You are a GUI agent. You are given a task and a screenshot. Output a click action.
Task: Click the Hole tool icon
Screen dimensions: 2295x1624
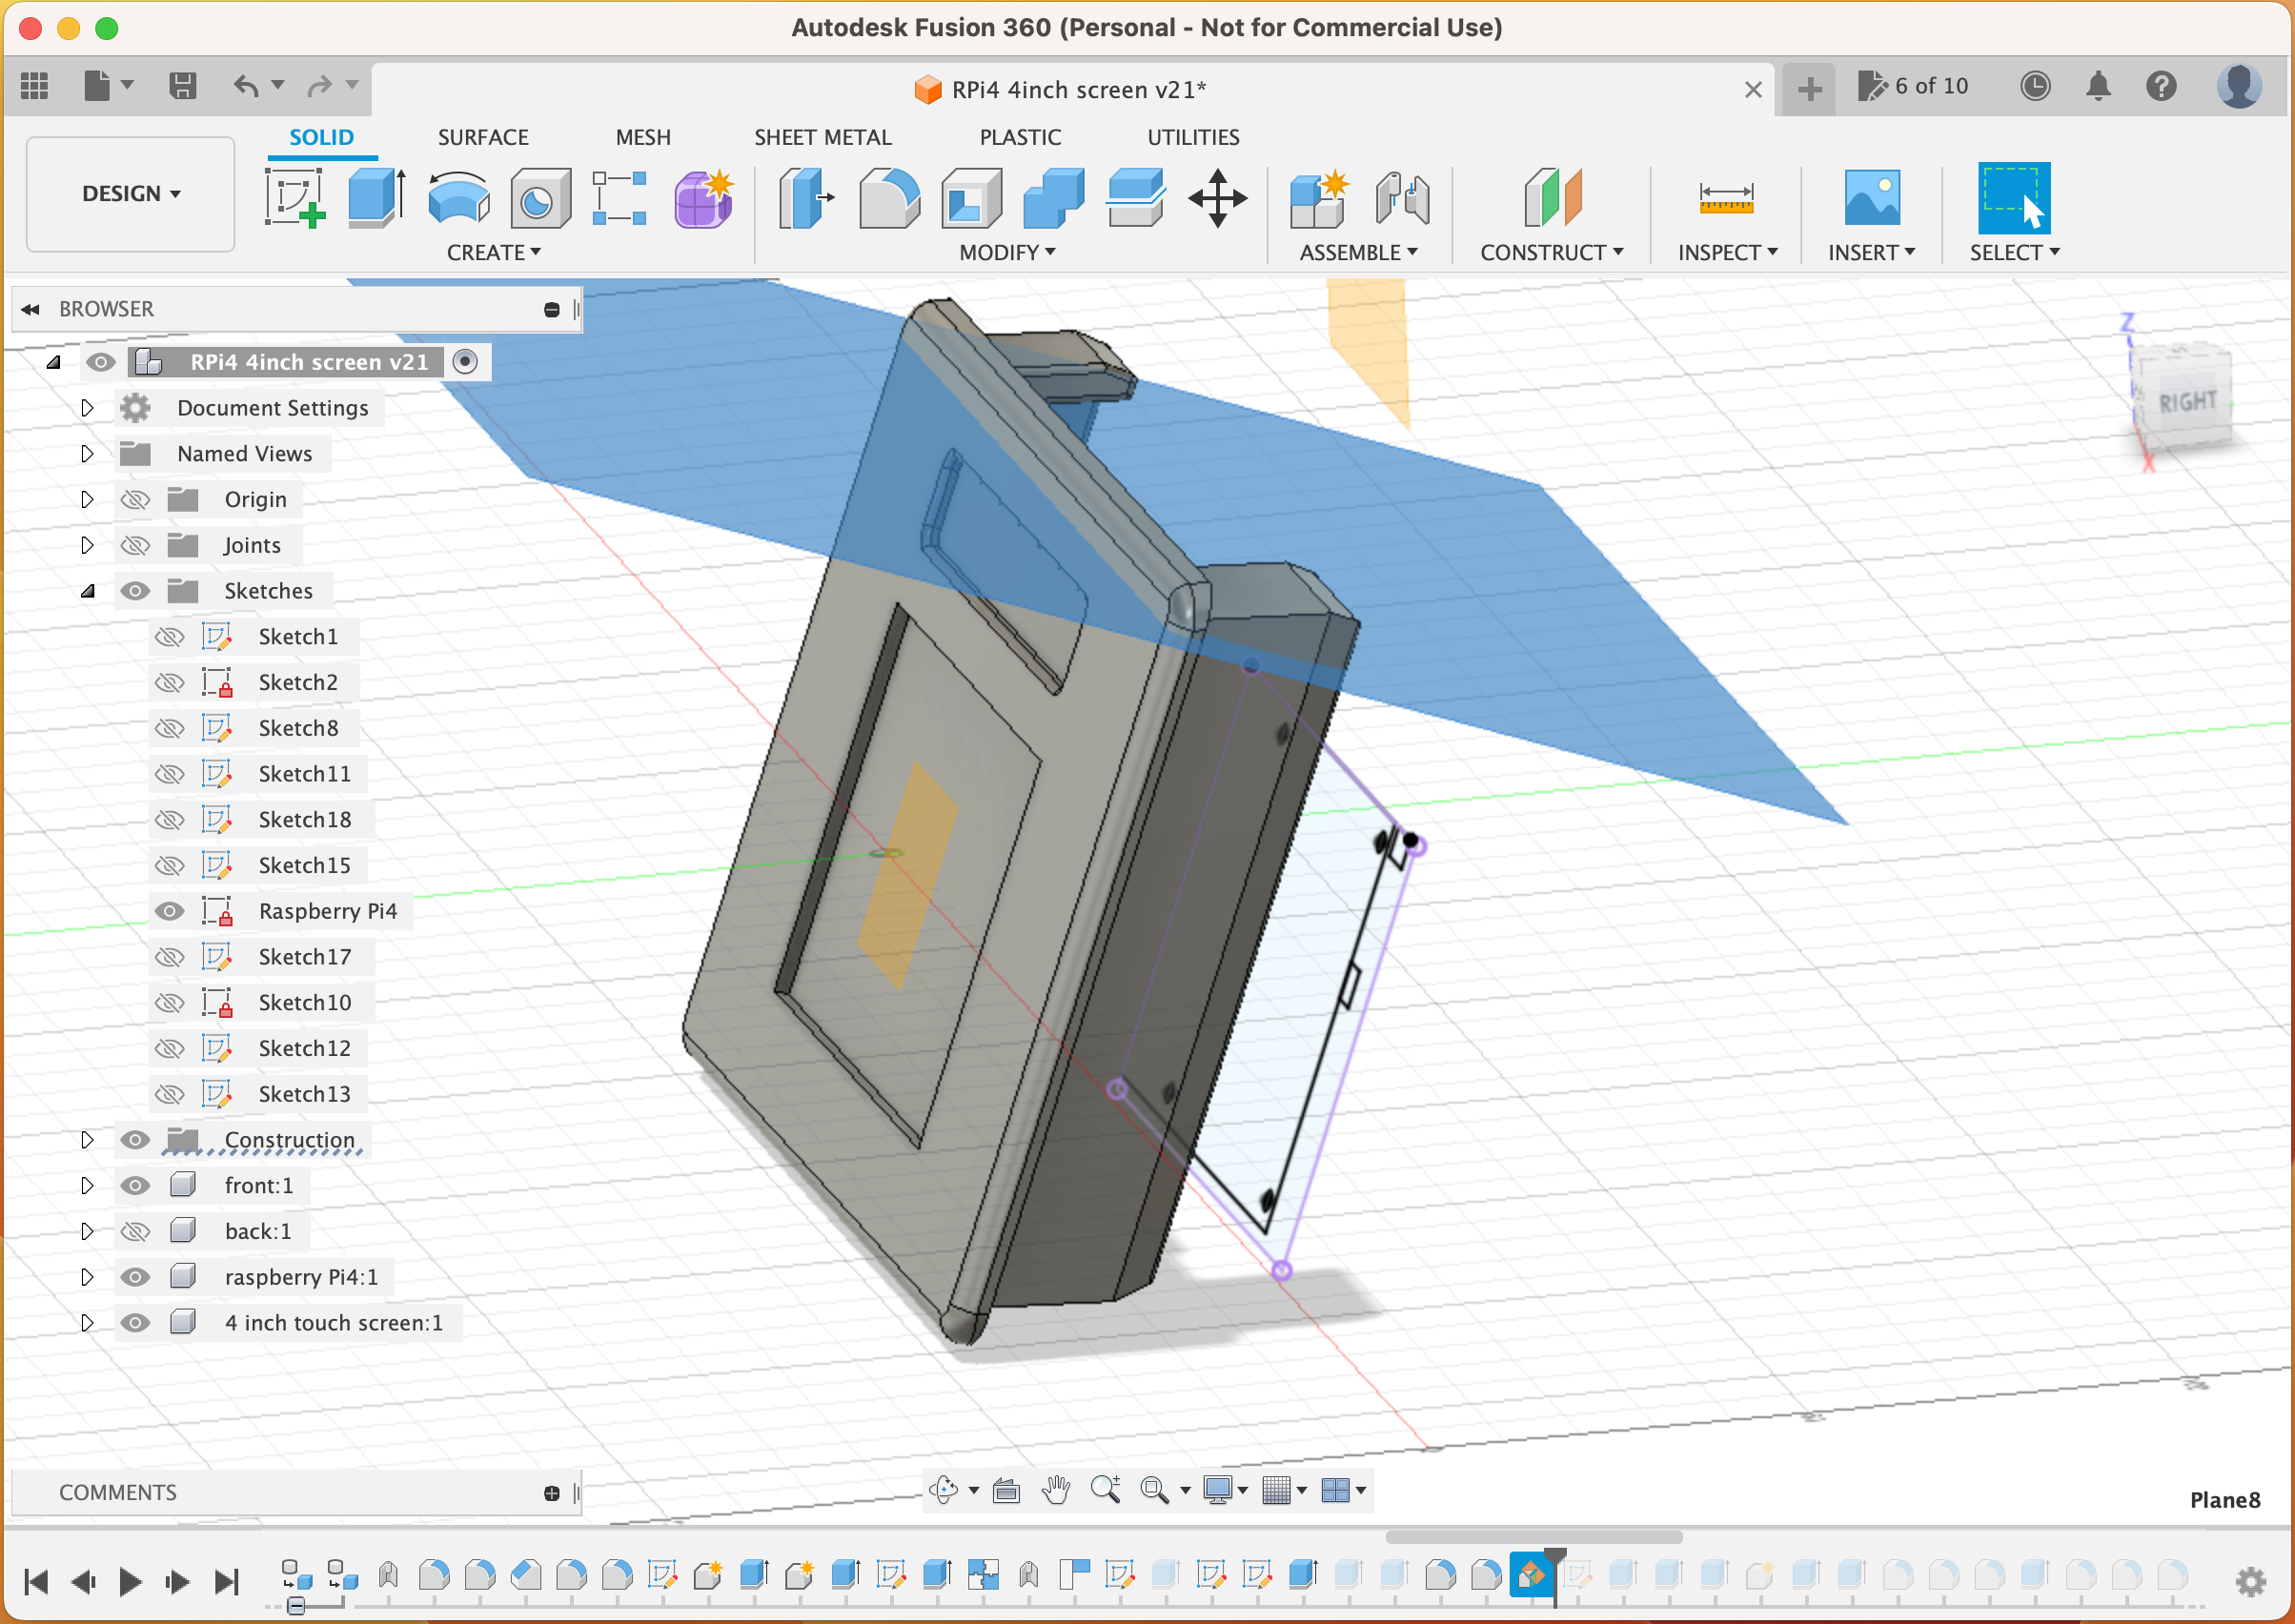(x=540, y=197)
